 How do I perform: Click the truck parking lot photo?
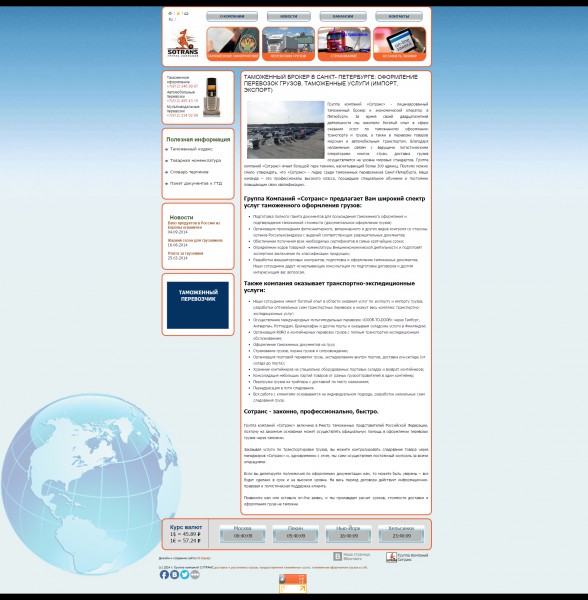coord(285,130)
